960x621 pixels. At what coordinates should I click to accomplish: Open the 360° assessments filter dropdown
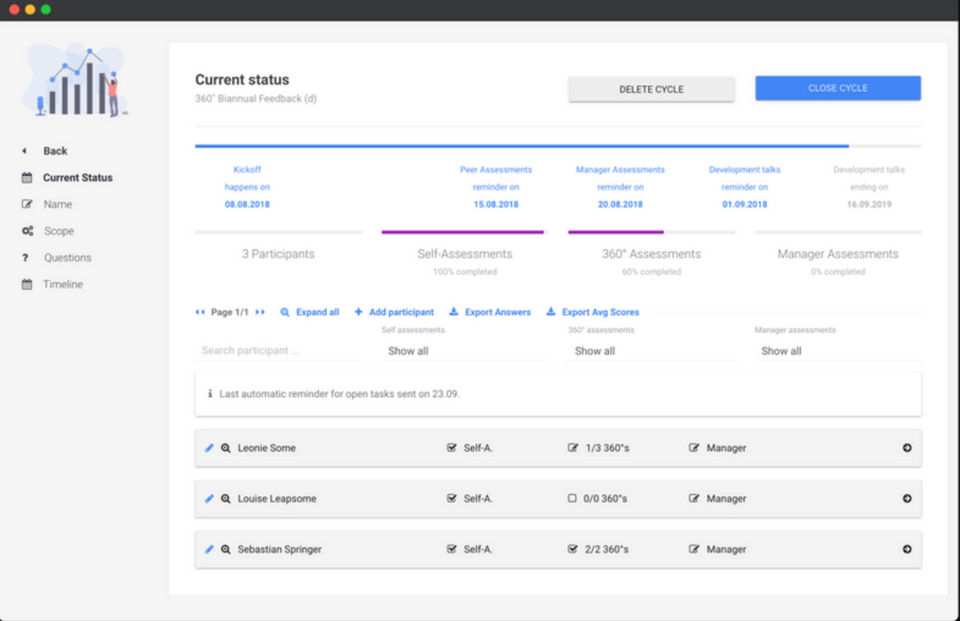(651, 351)
